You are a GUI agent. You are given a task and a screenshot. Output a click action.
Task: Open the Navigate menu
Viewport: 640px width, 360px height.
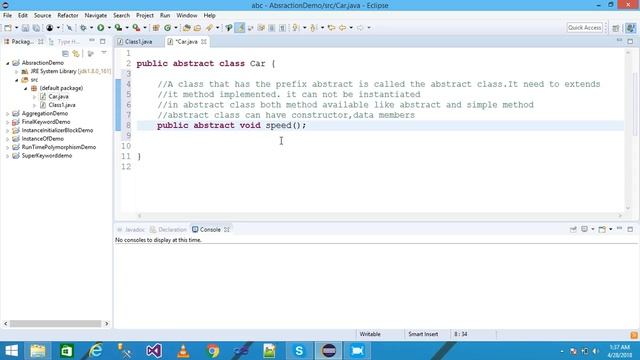(96, 16)
